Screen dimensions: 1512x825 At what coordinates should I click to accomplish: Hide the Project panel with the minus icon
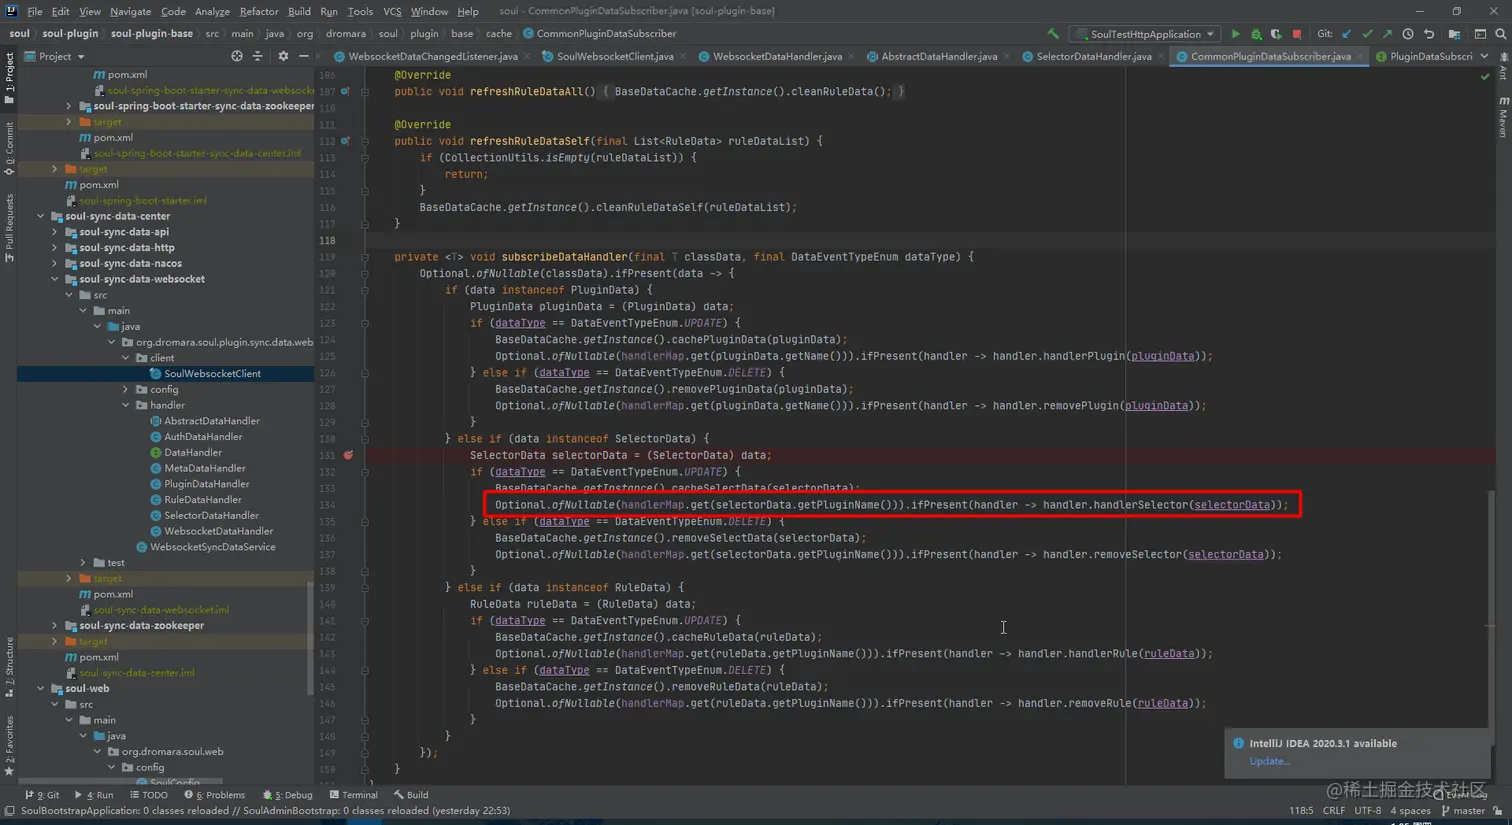[x=303, y=57]
